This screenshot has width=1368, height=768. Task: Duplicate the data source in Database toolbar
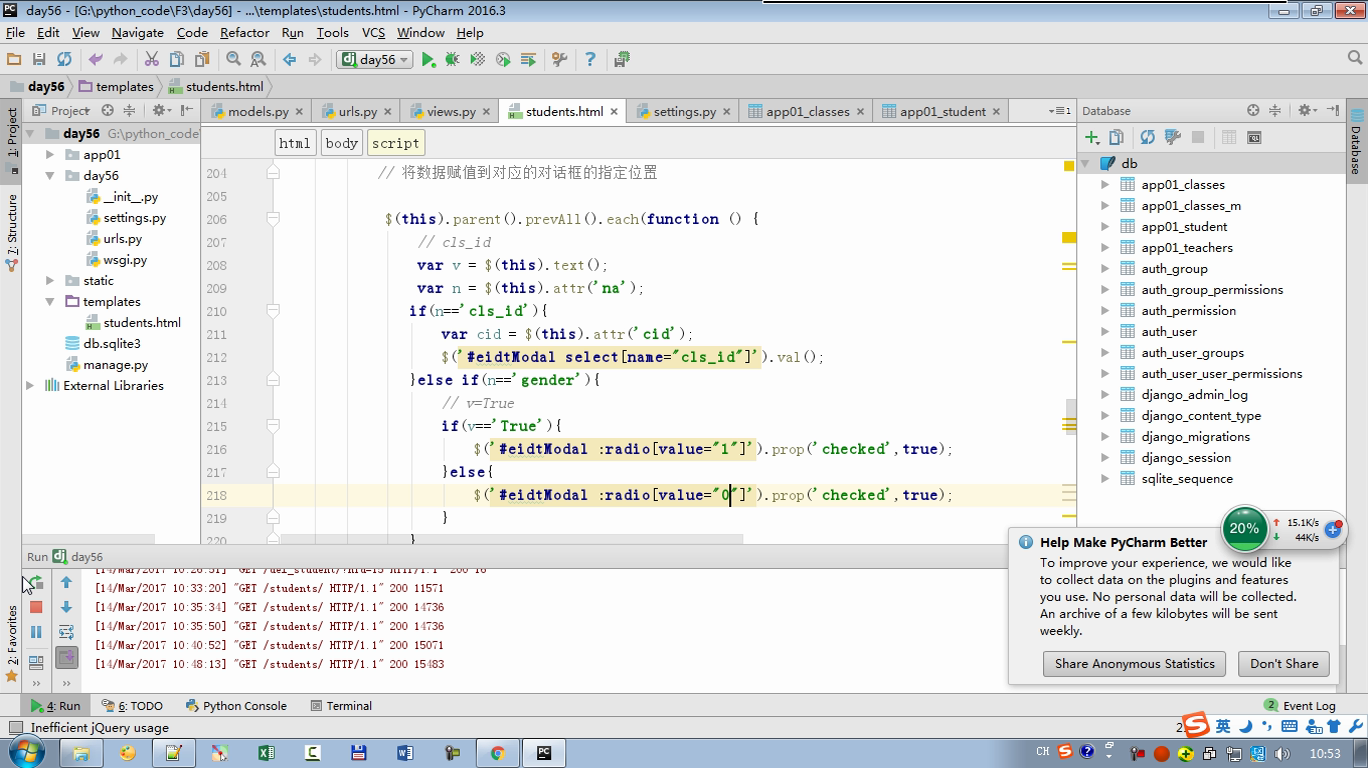1117,137
